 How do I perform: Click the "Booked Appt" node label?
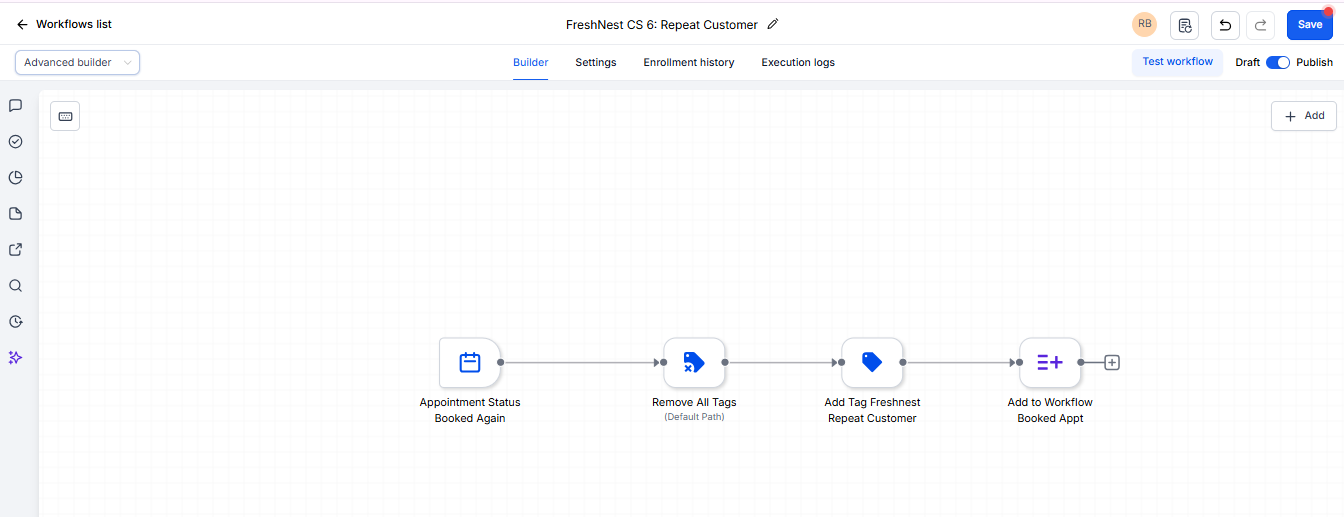[1050, 418]
